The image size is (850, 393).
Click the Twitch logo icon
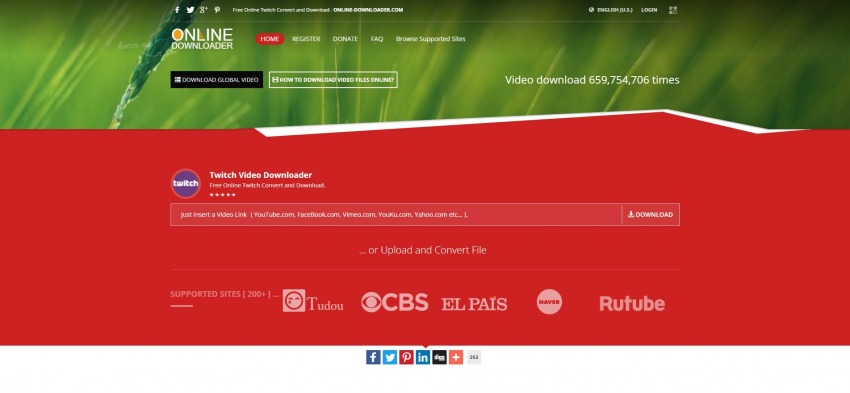click(x=186, y=184)
